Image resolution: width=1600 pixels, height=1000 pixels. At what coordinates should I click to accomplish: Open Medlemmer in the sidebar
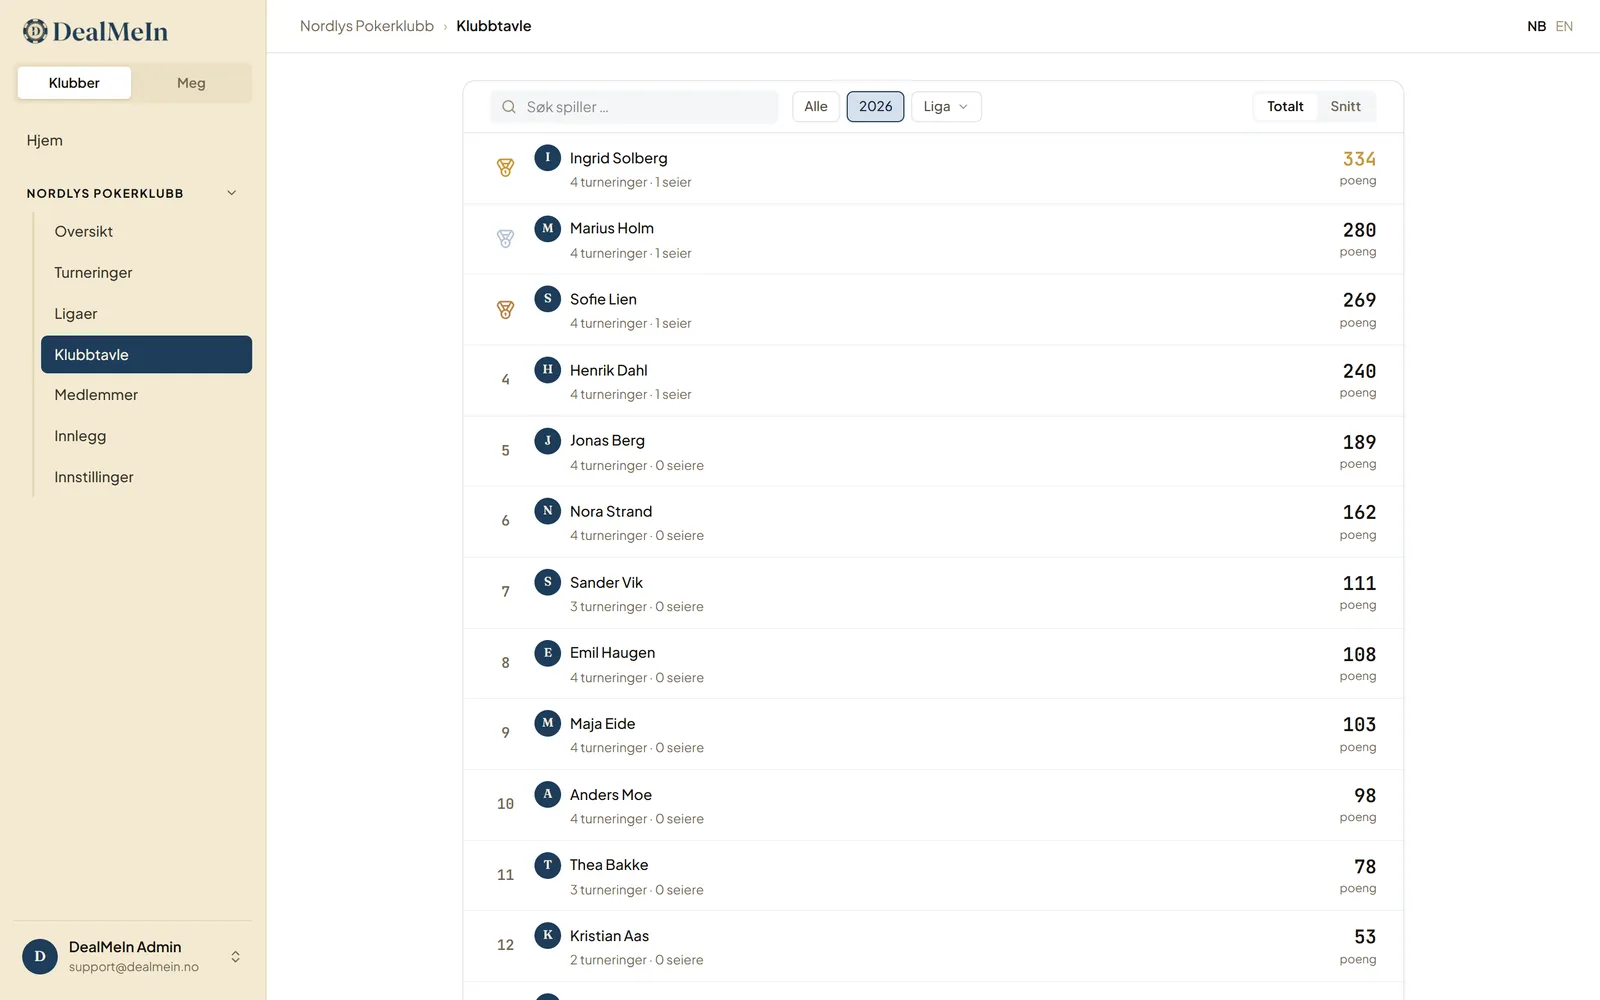pos(146,395)
